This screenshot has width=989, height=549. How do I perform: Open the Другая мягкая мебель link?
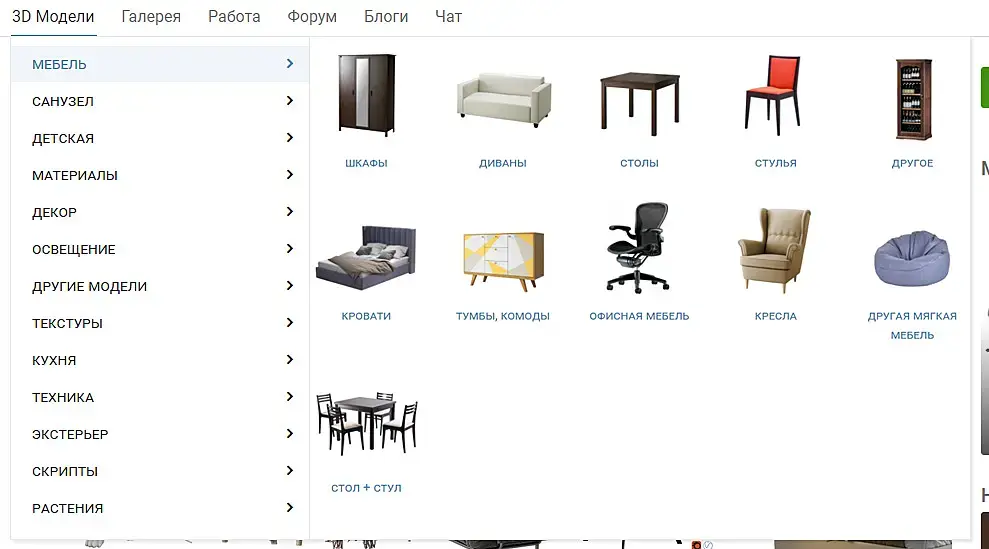pyautogui.click(x=912, y=326)
